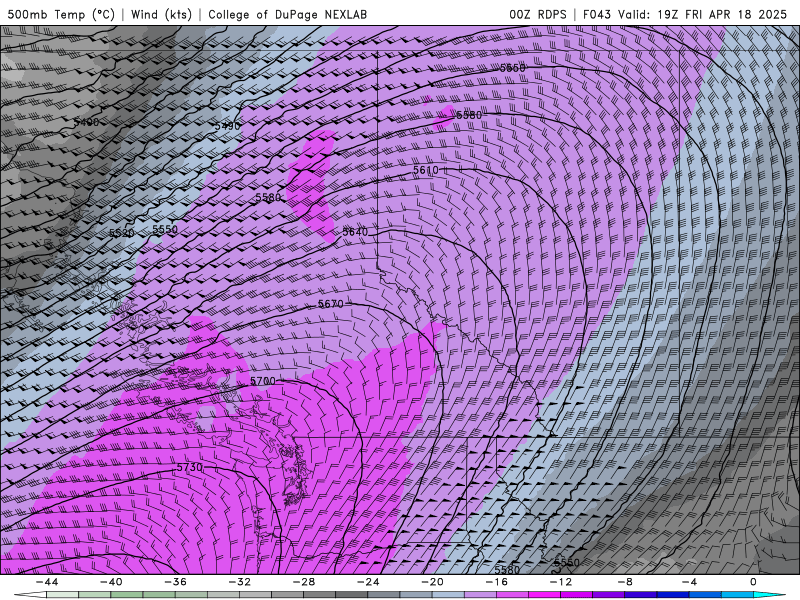Viewport: 800px width, 600px height.
Task: Click the '00Z RDPS' model run label
Action: coord(538,14)
